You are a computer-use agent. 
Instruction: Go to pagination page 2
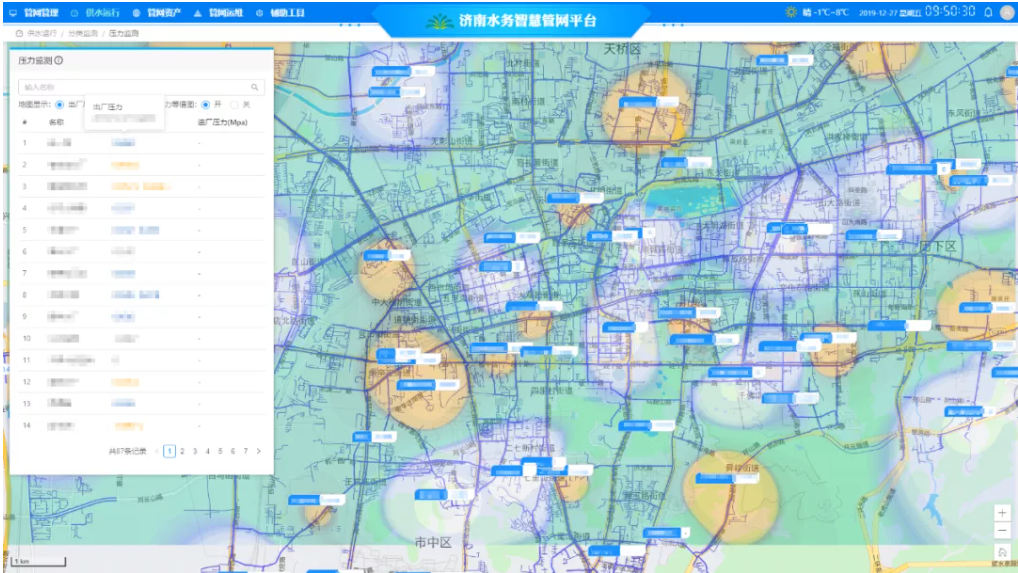(x=182, y=451)
